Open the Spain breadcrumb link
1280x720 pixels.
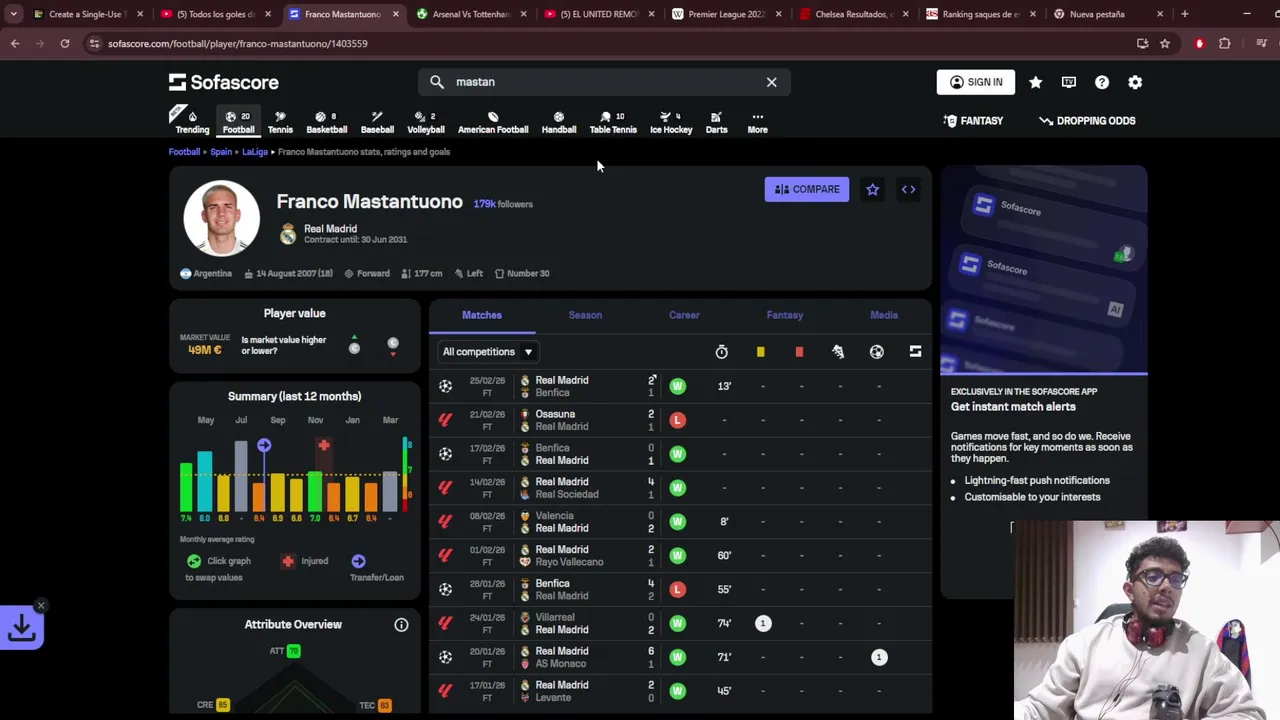221,152
